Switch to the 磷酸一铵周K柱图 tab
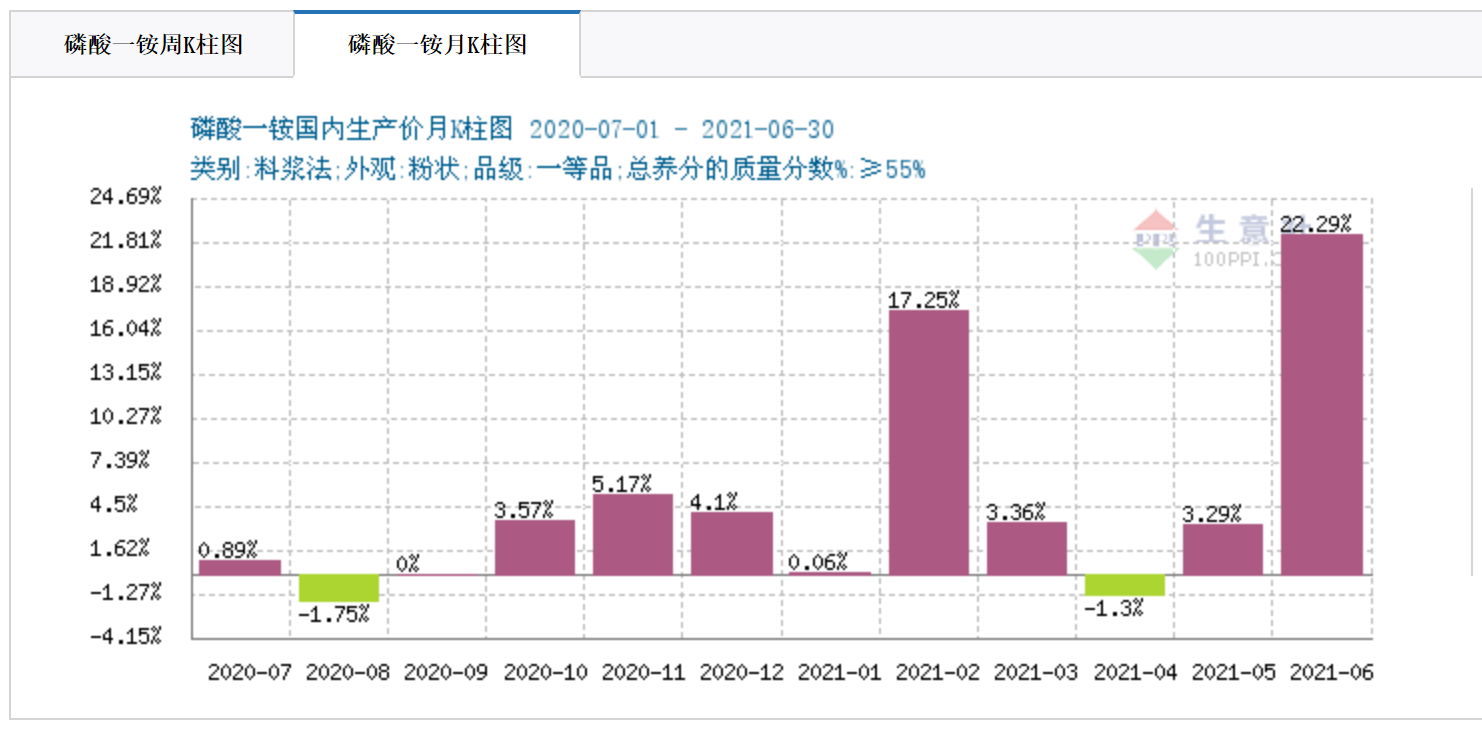Image resolution: width=1482 pixels, height=730 pixels. 153,45
